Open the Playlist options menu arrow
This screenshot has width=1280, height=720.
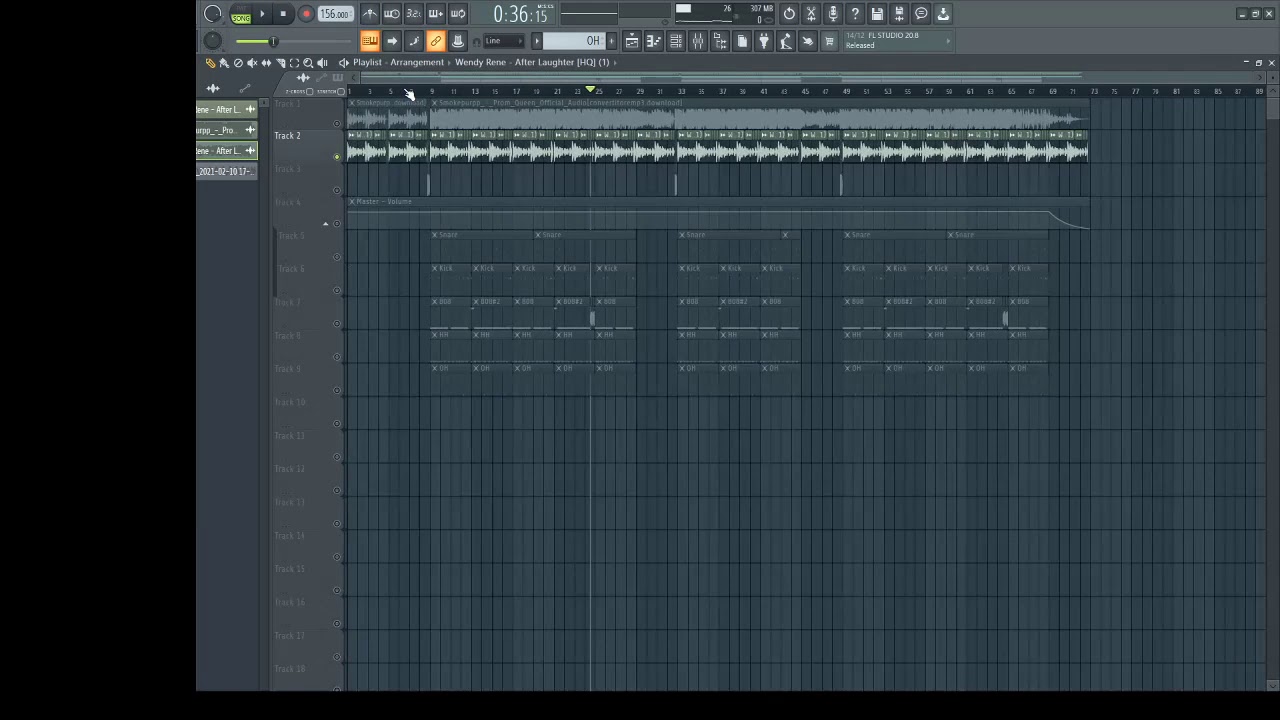pos(343,62)
